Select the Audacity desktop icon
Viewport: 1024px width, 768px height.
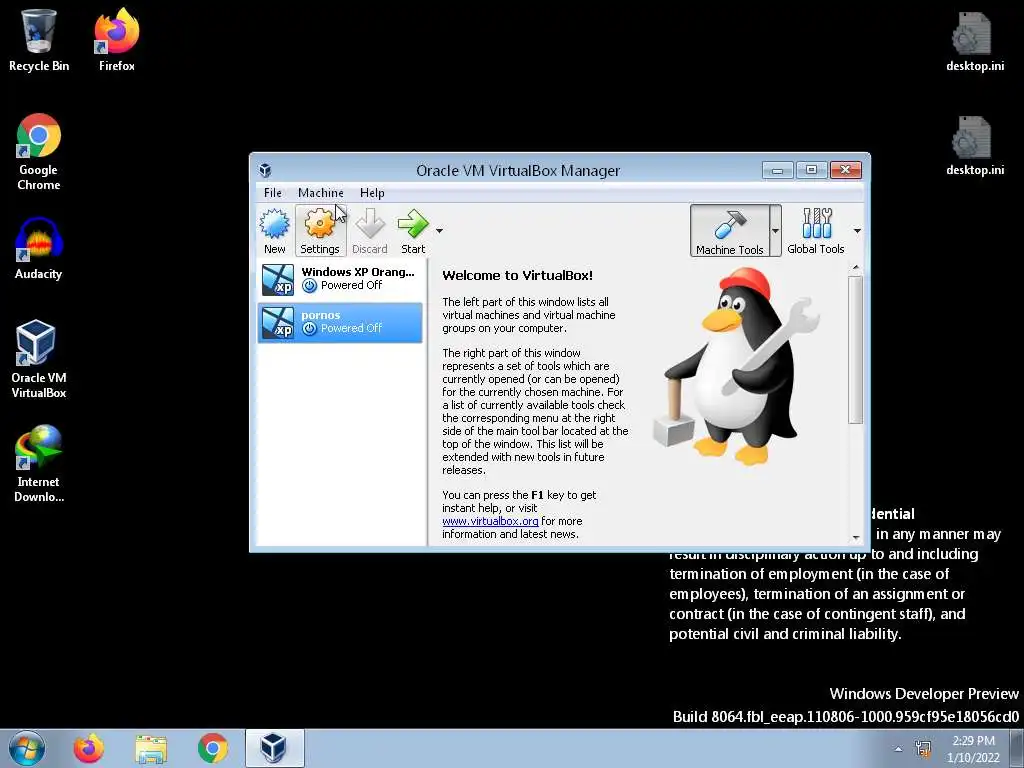click(39, 249)
